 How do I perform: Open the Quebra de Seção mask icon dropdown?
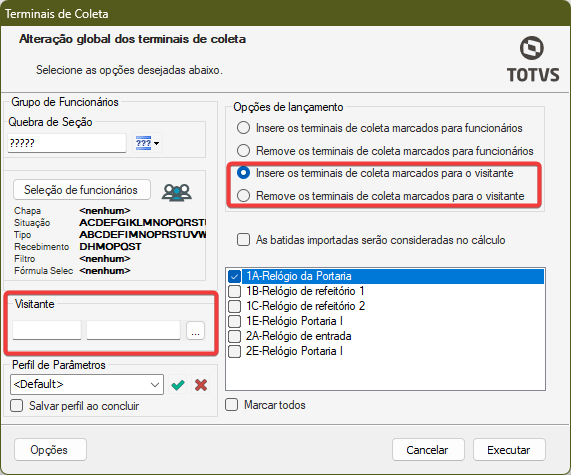coord(147,143)
